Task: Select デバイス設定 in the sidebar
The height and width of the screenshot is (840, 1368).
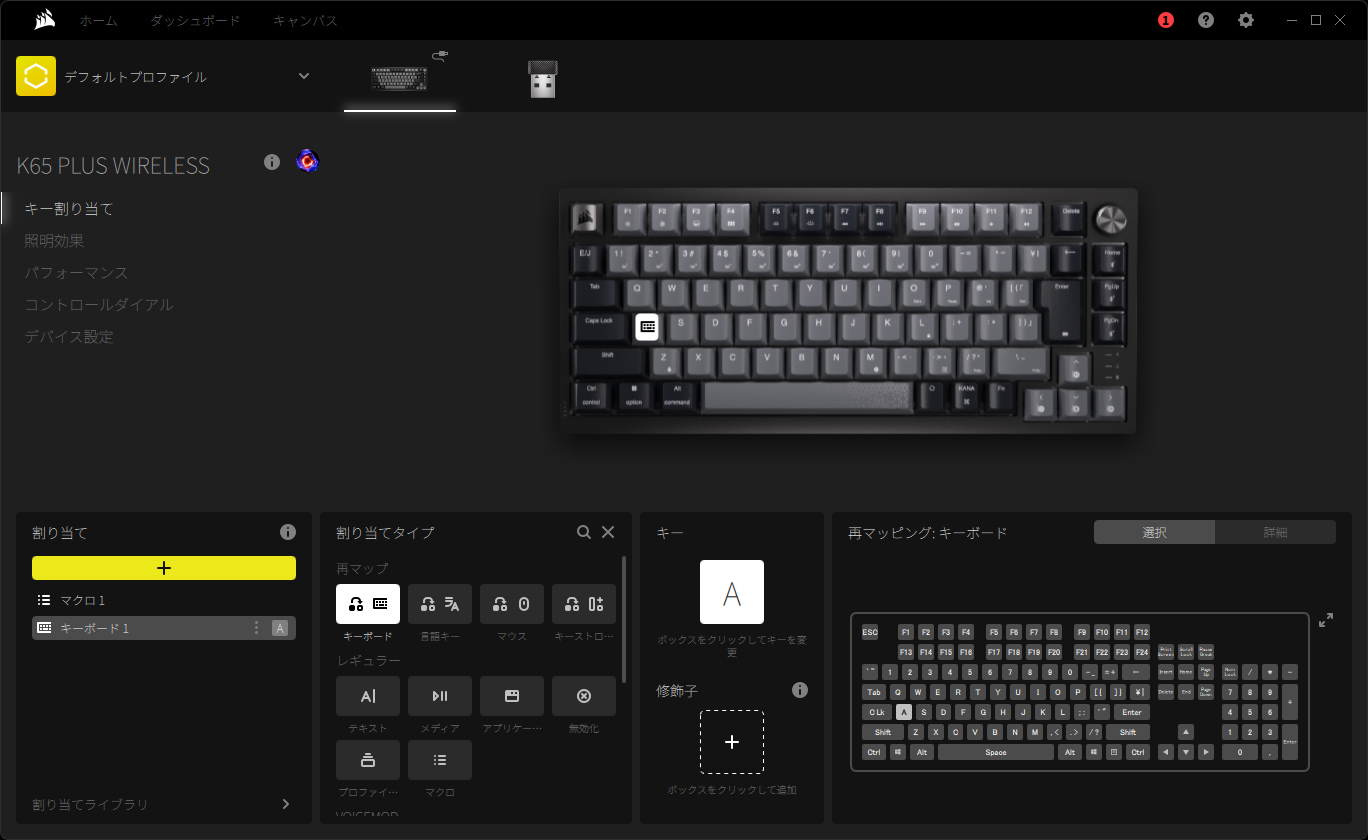Action: point(69,337)
